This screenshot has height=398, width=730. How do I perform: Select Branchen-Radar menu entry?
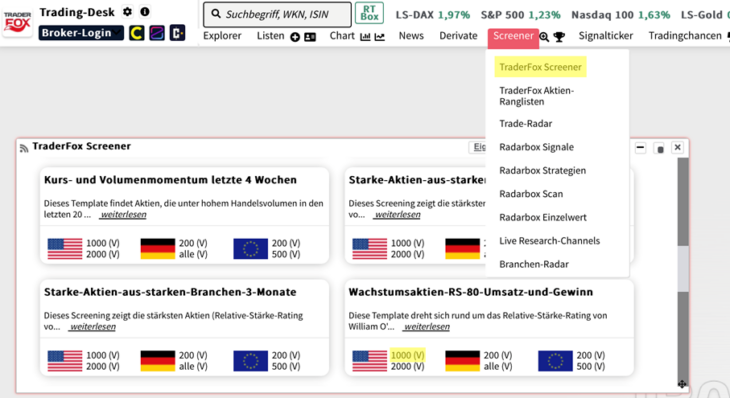534,264
